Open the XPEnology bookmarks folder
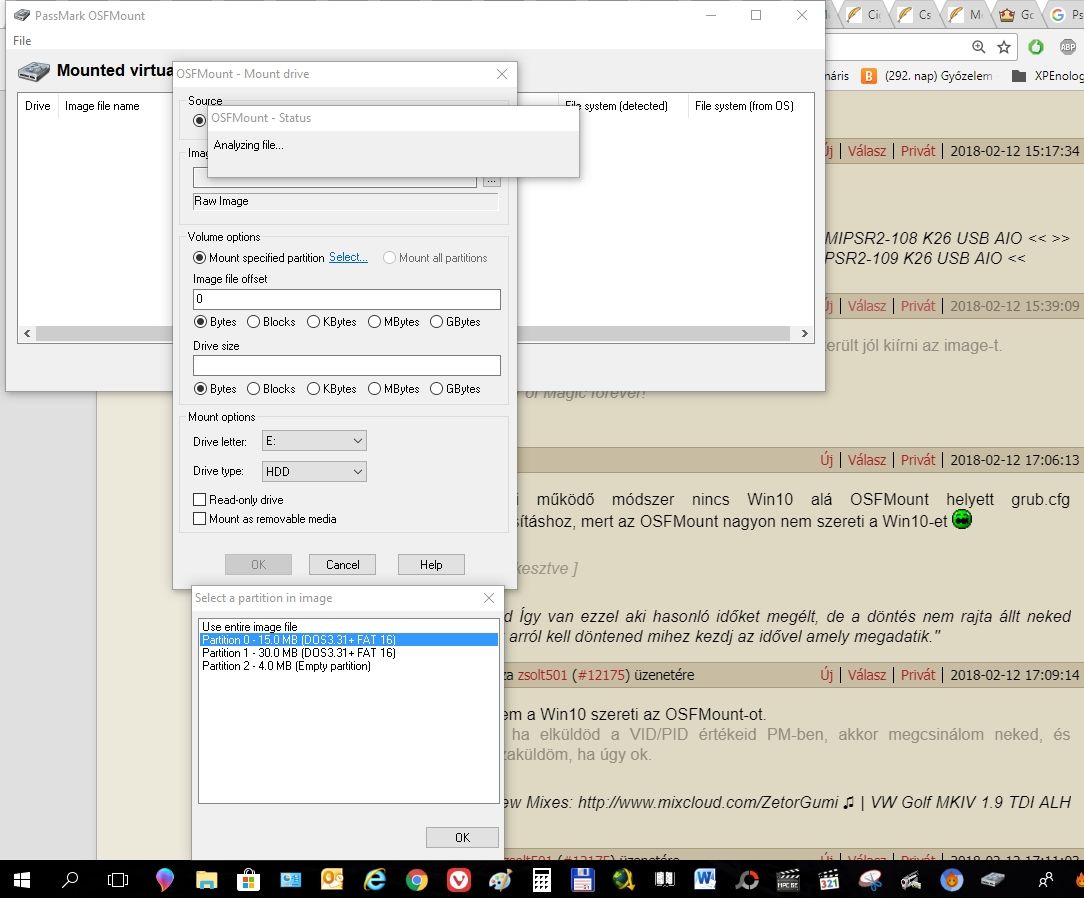Image resolution: width=1084 pixels, height=898 pixels. pos(1047,75)
